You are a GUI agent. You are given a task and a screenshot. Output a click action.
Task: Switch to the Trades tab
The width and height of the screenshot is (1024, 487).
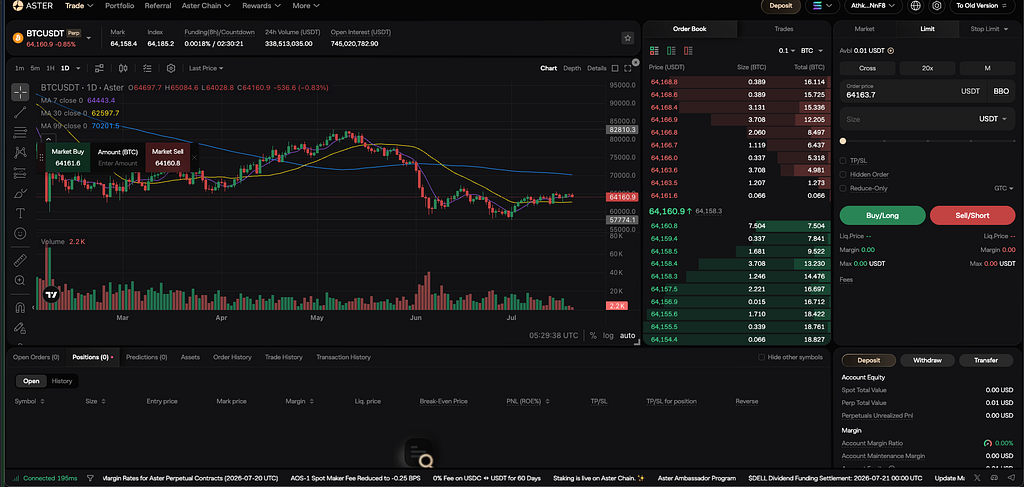click(784, 29)
